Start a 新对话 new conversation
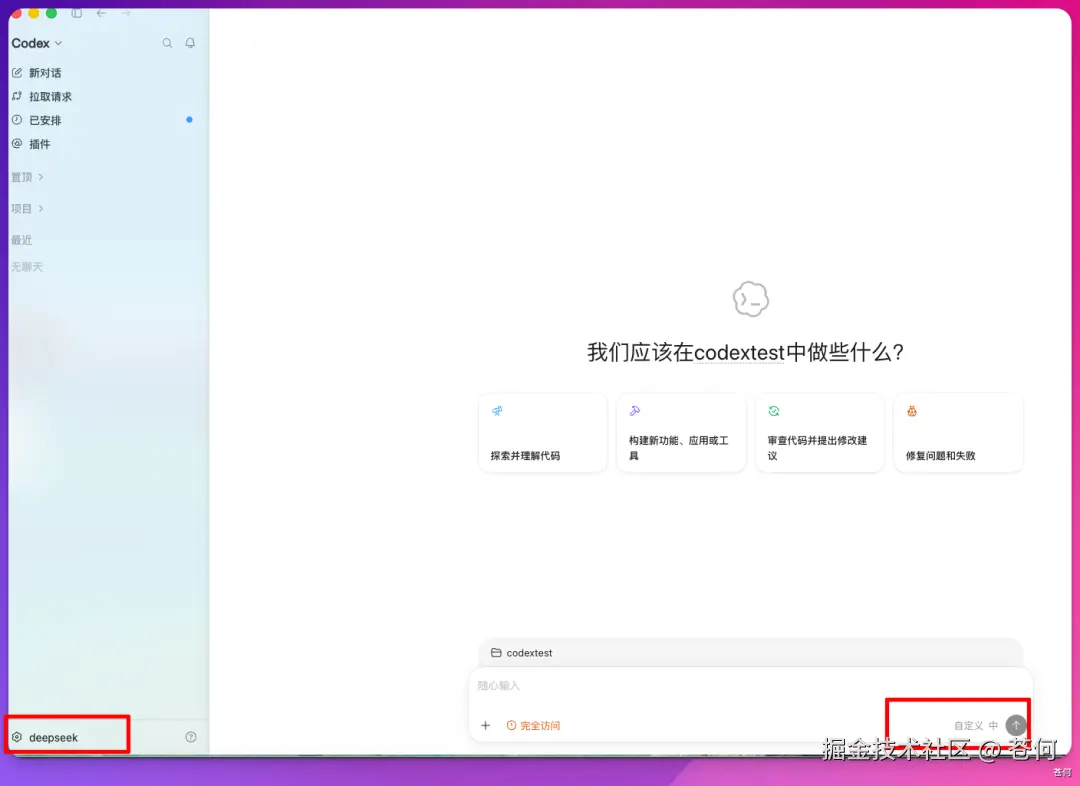This screenshot has height=786, width=1080. click(37, 72)
